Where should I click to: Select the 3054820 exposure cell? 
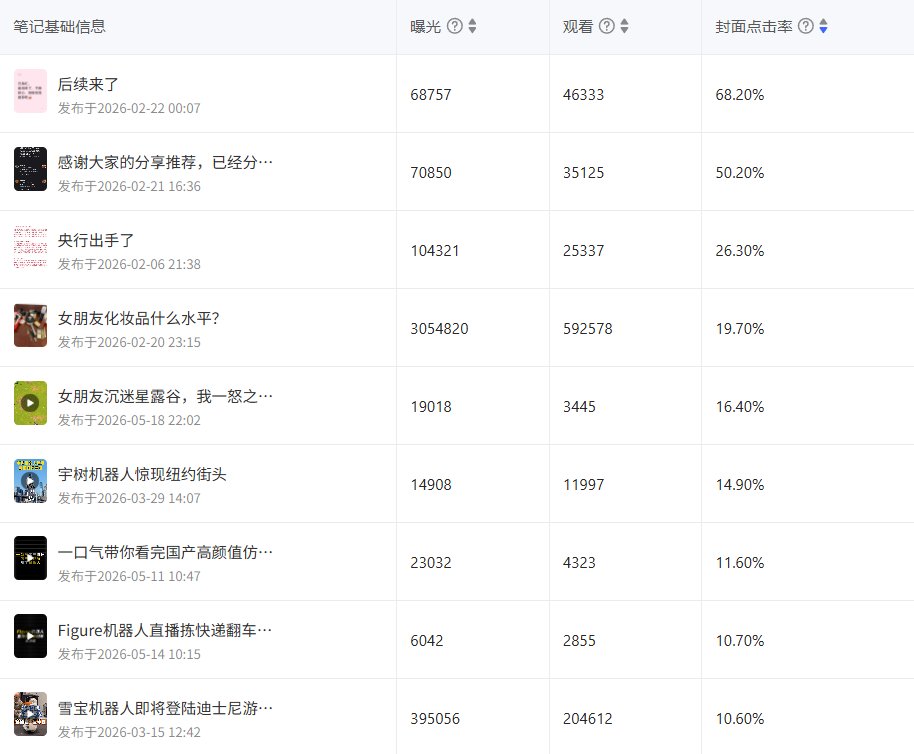pos(440,329)
